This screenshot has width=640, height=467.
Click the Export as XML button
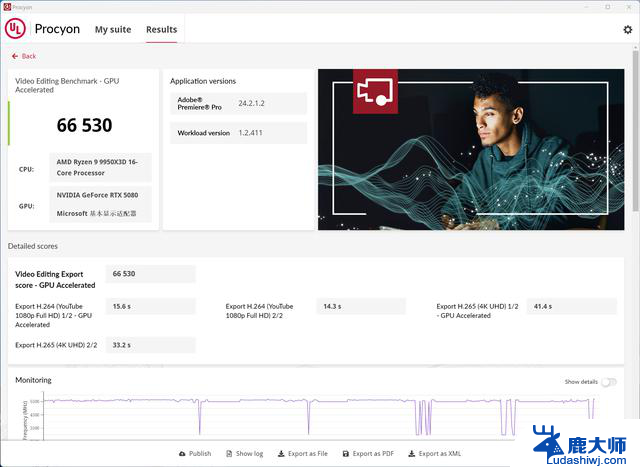[435, 454]
